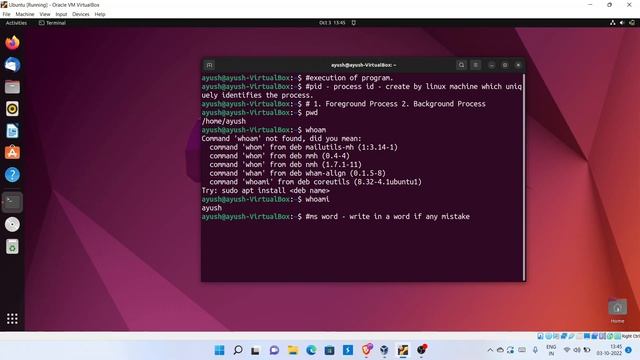Image resolution: width=640 pixels, height=360 pixels.
Task: Open the Input menu
Action: click(x=61, y=14)
